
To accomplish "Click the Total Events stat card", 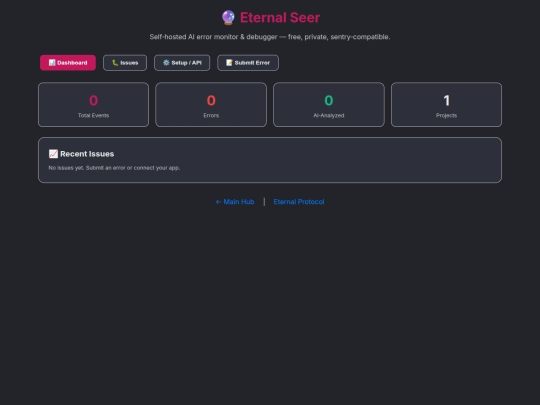I will tap(93, 105).
